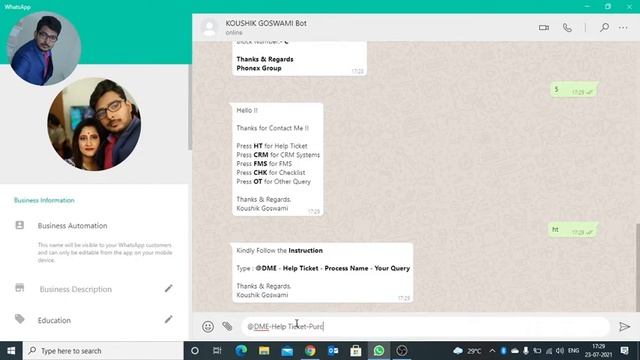Open Microsoft Store from taskbar
This screenshot has height=360, width=640.
tap(356, 351)
